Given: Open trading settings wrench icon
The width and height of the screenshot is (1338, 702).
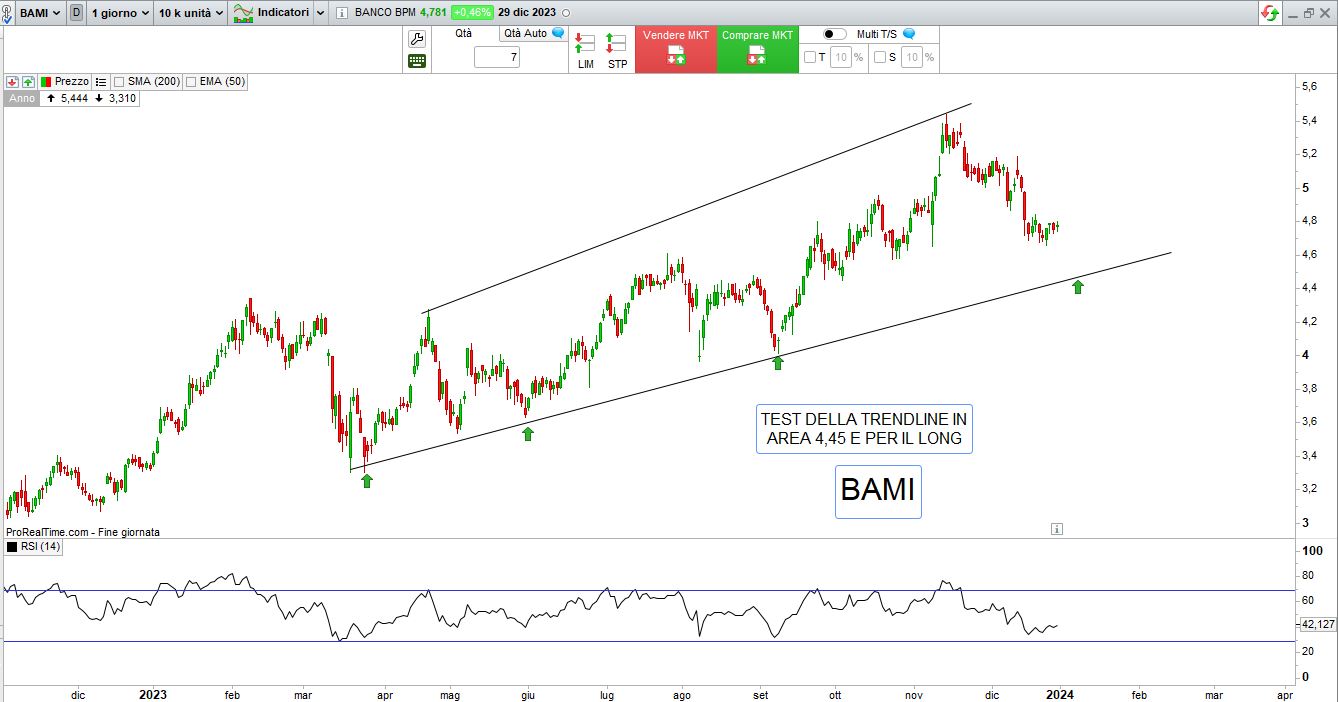Looking at the screenshot, I should (417, 38).
